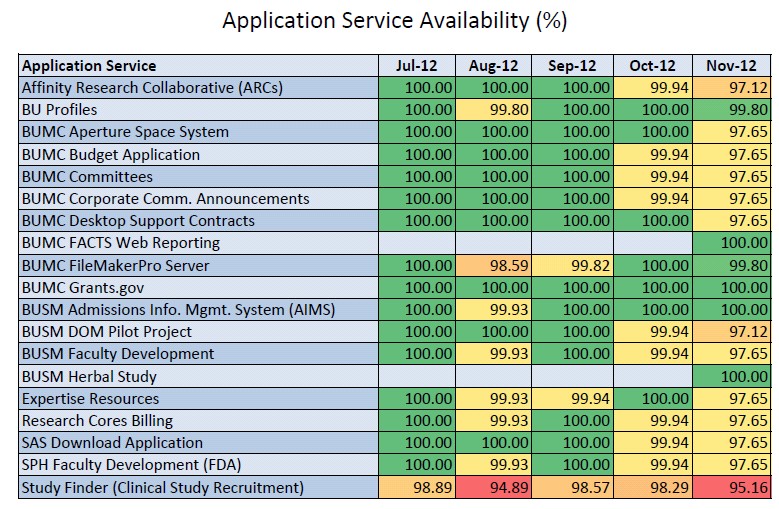
Task: Select the Aug-12 column header
Action: pyautogui.click(x=493, y=66)
